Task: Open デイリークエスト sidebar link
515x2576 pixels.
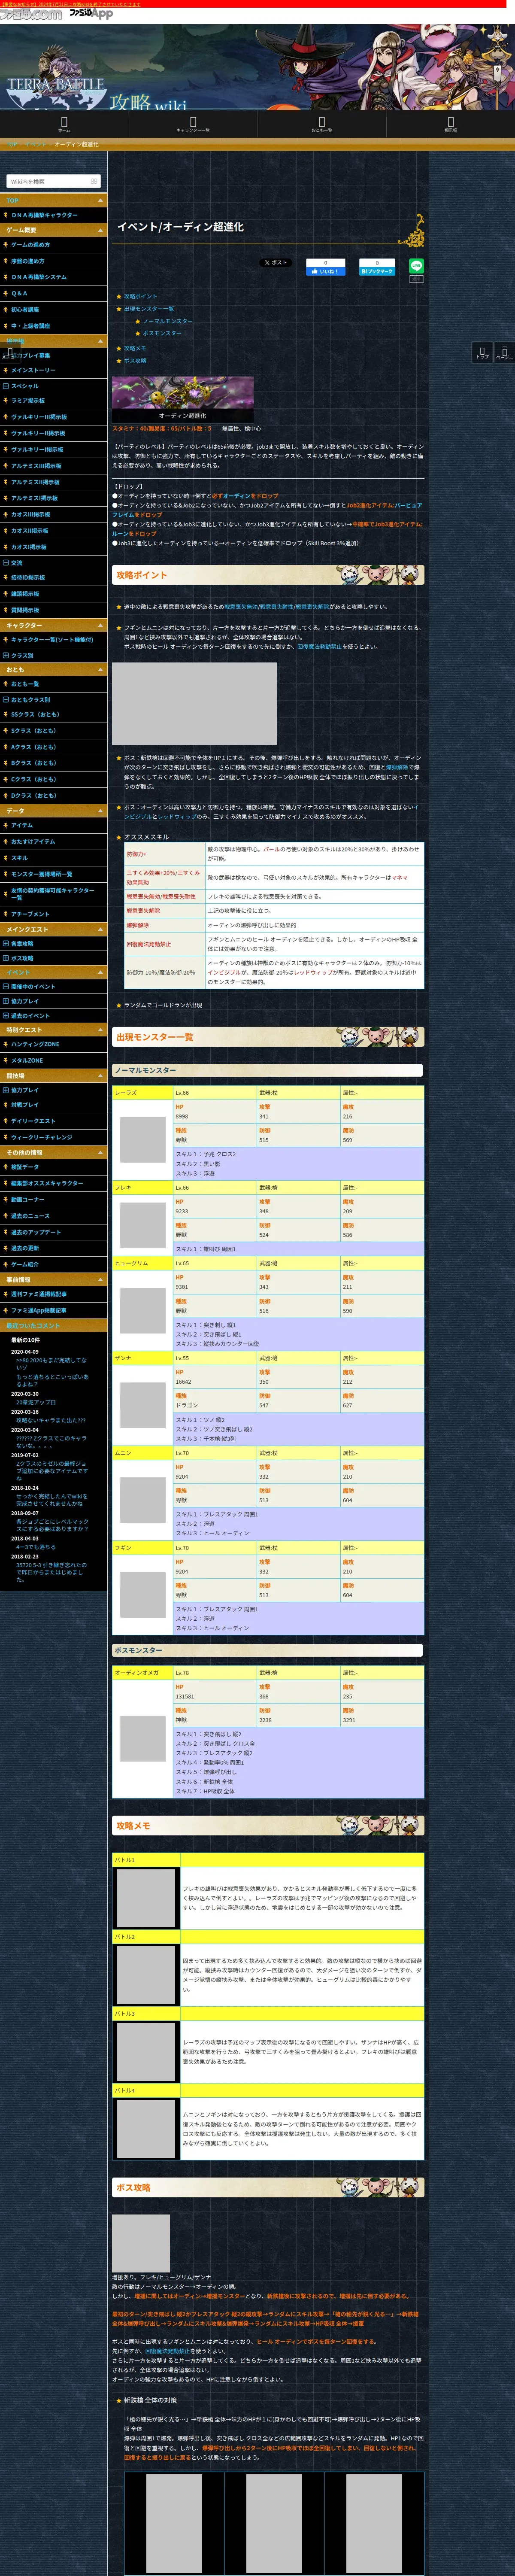Action: point(33,1121)
